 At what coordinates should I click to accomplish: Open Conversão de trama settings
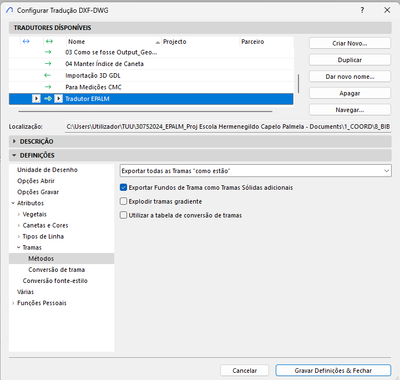click(57, 269)
